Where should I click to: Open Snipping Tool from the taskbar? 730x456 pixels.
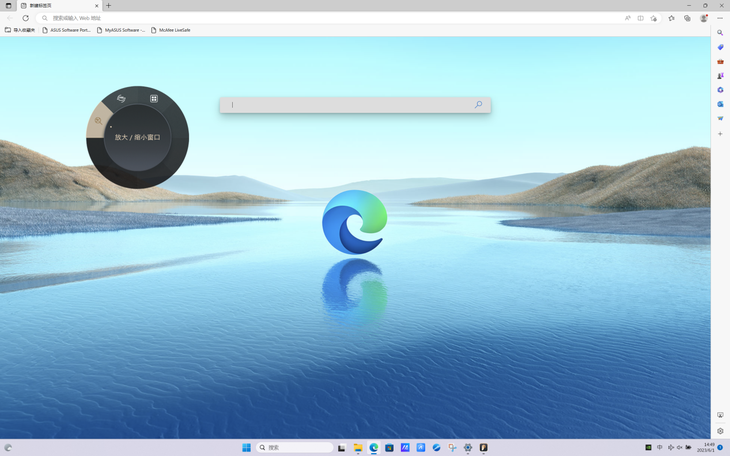tap(452, 448)
